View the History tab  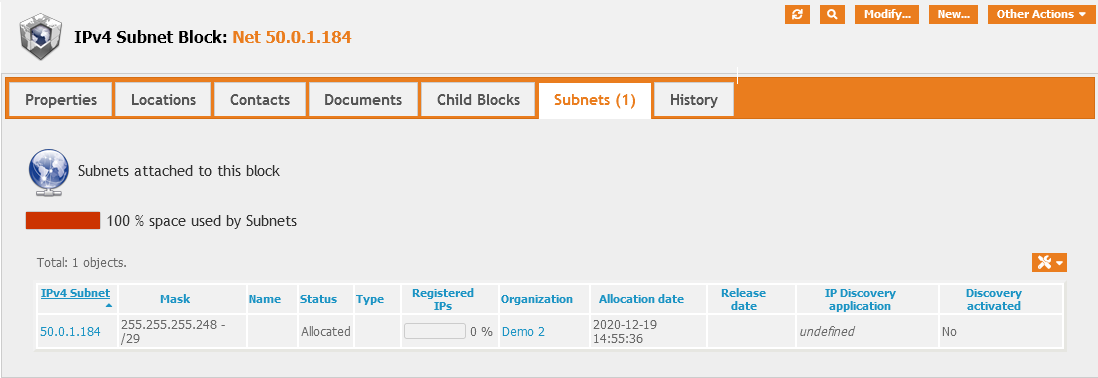(x=693, y=99)
